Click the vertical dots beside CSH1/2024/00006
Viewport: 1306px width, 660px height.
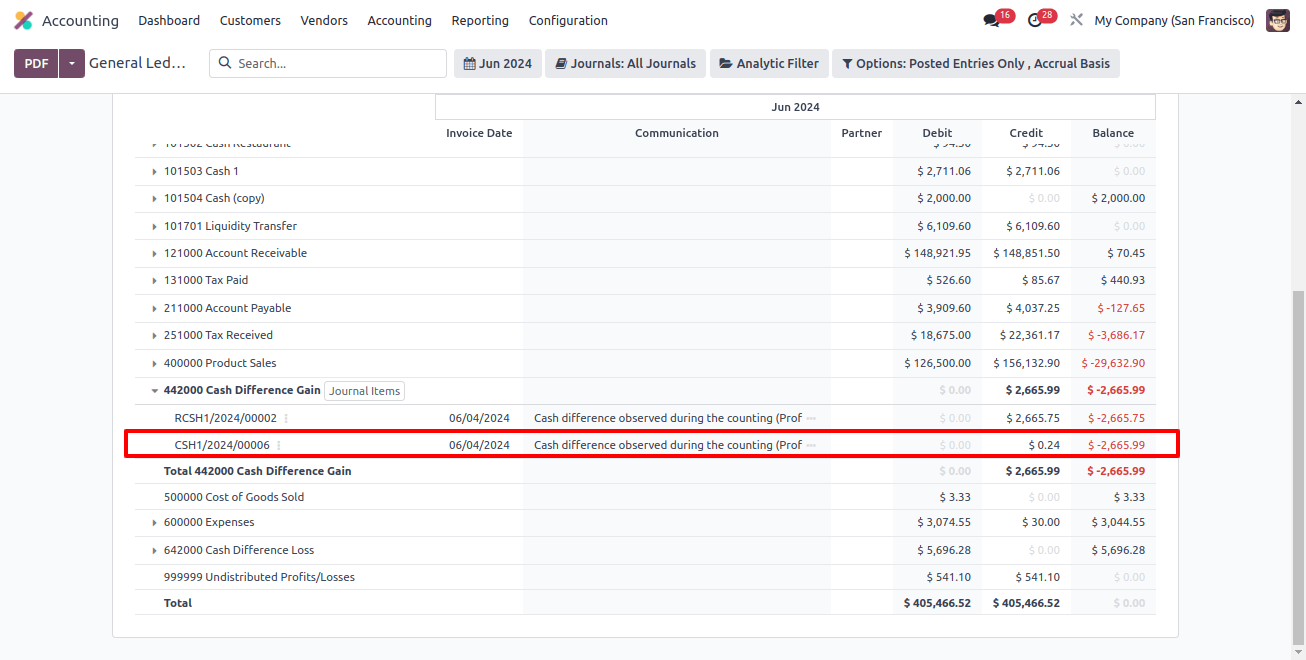coord(279,445)
